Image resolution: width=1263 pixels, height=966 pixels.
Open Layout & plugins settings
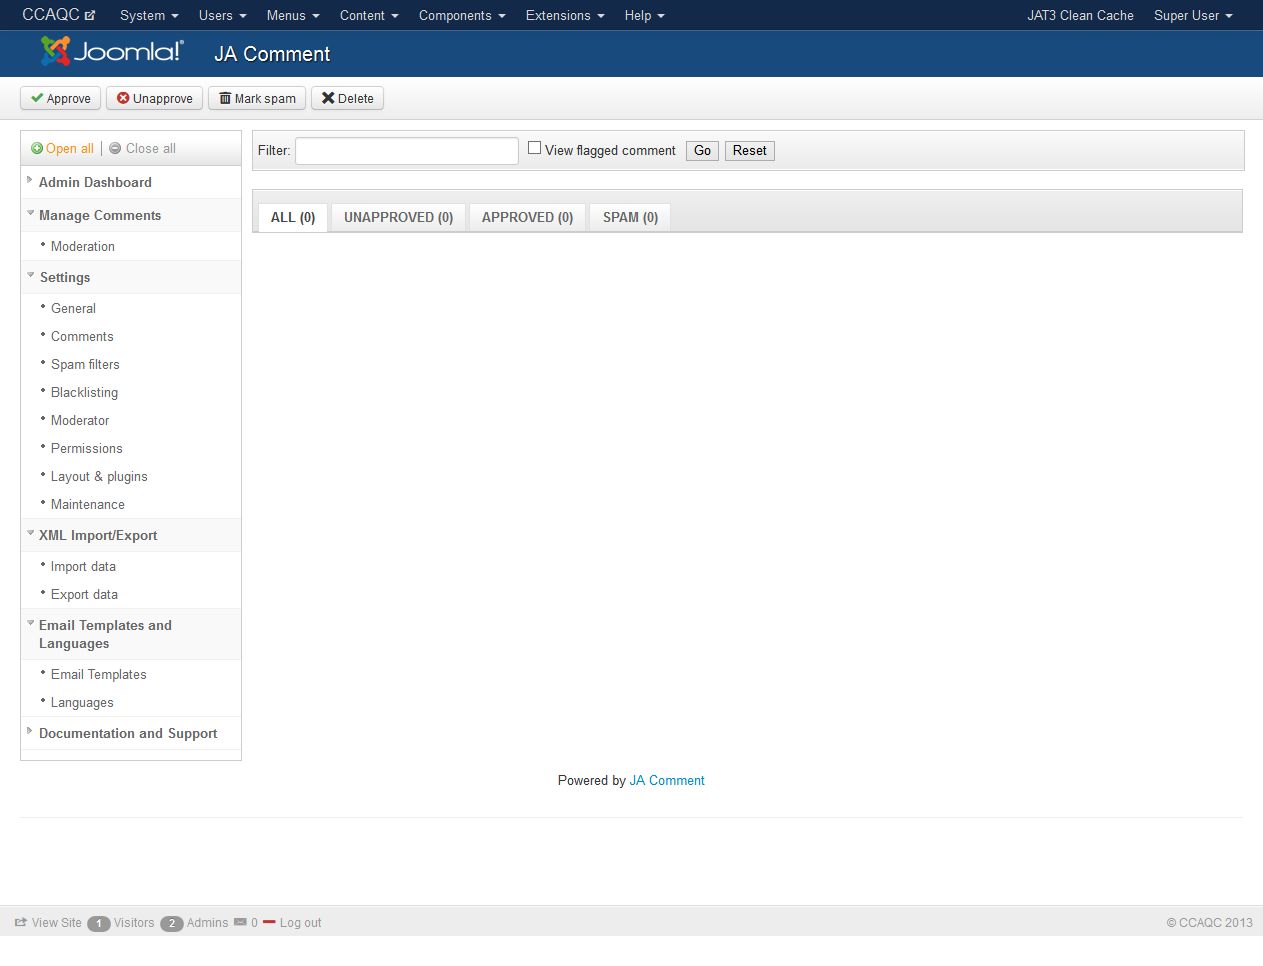(99, 476)
